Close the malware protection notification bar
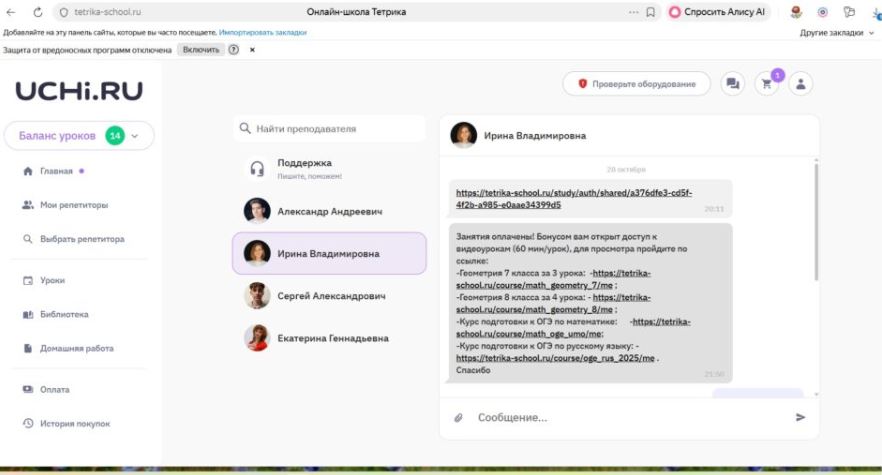The width and height of the screenshot is (882, 475). click(x=252, y=49)
